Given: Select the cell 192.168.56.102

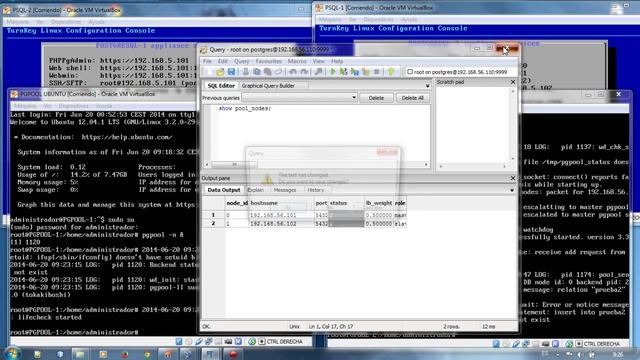Looking at the screenshot, I should (x=281, y=224).
